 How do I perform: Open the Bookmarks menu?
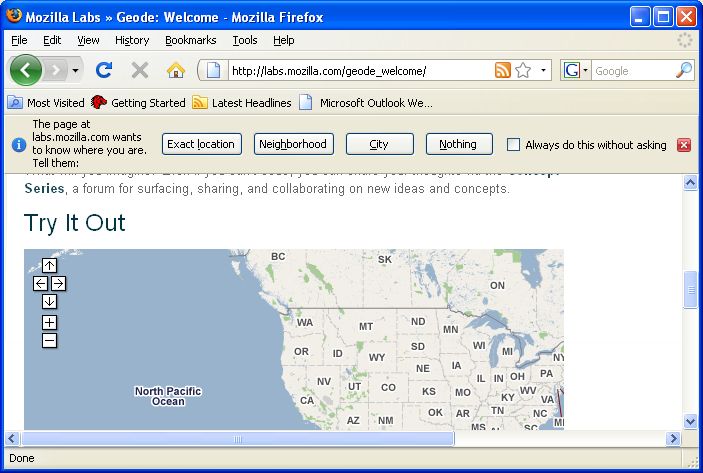point(191,40)
